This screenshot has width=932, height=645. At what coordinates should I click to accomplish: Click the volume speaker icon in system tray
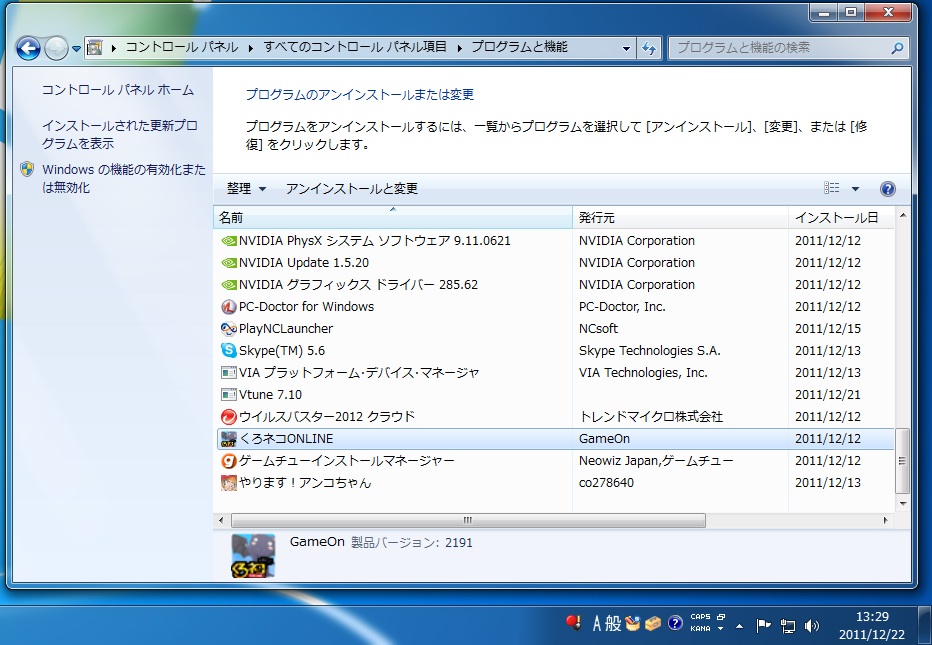pos(812,626)
